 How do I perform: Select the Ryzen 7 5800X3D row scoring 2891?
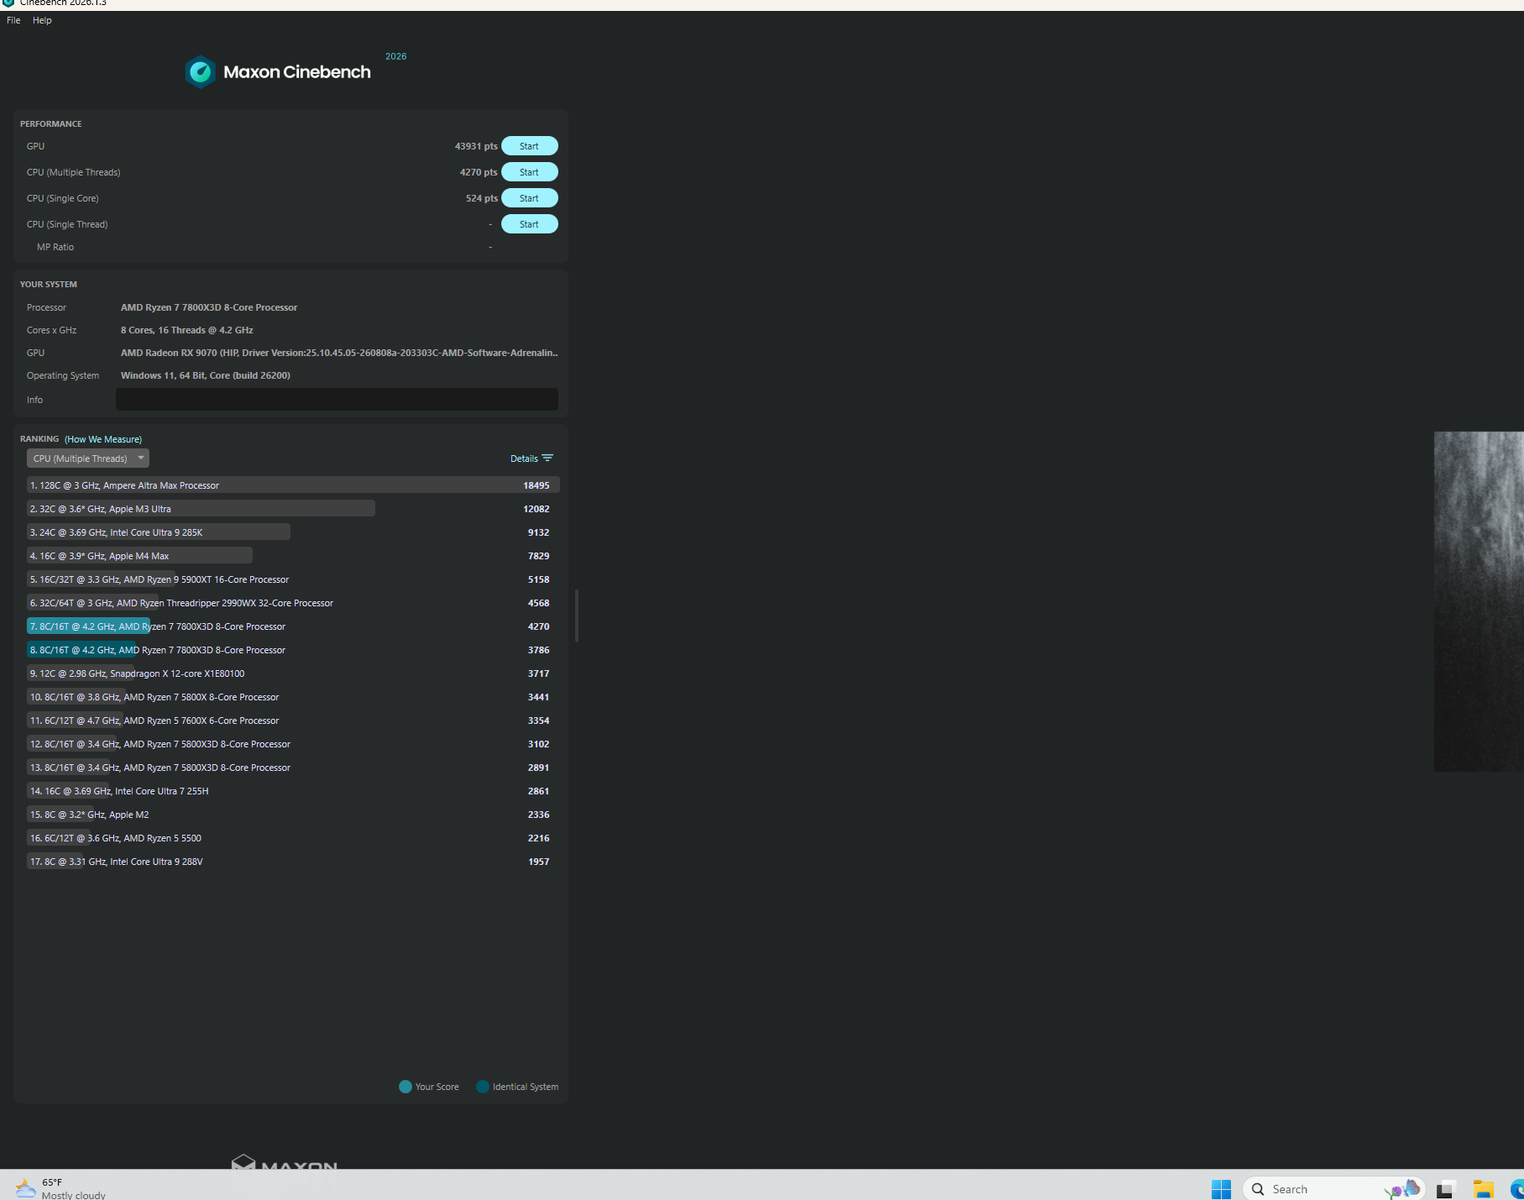pyautogui.click(x=292, y=767)
